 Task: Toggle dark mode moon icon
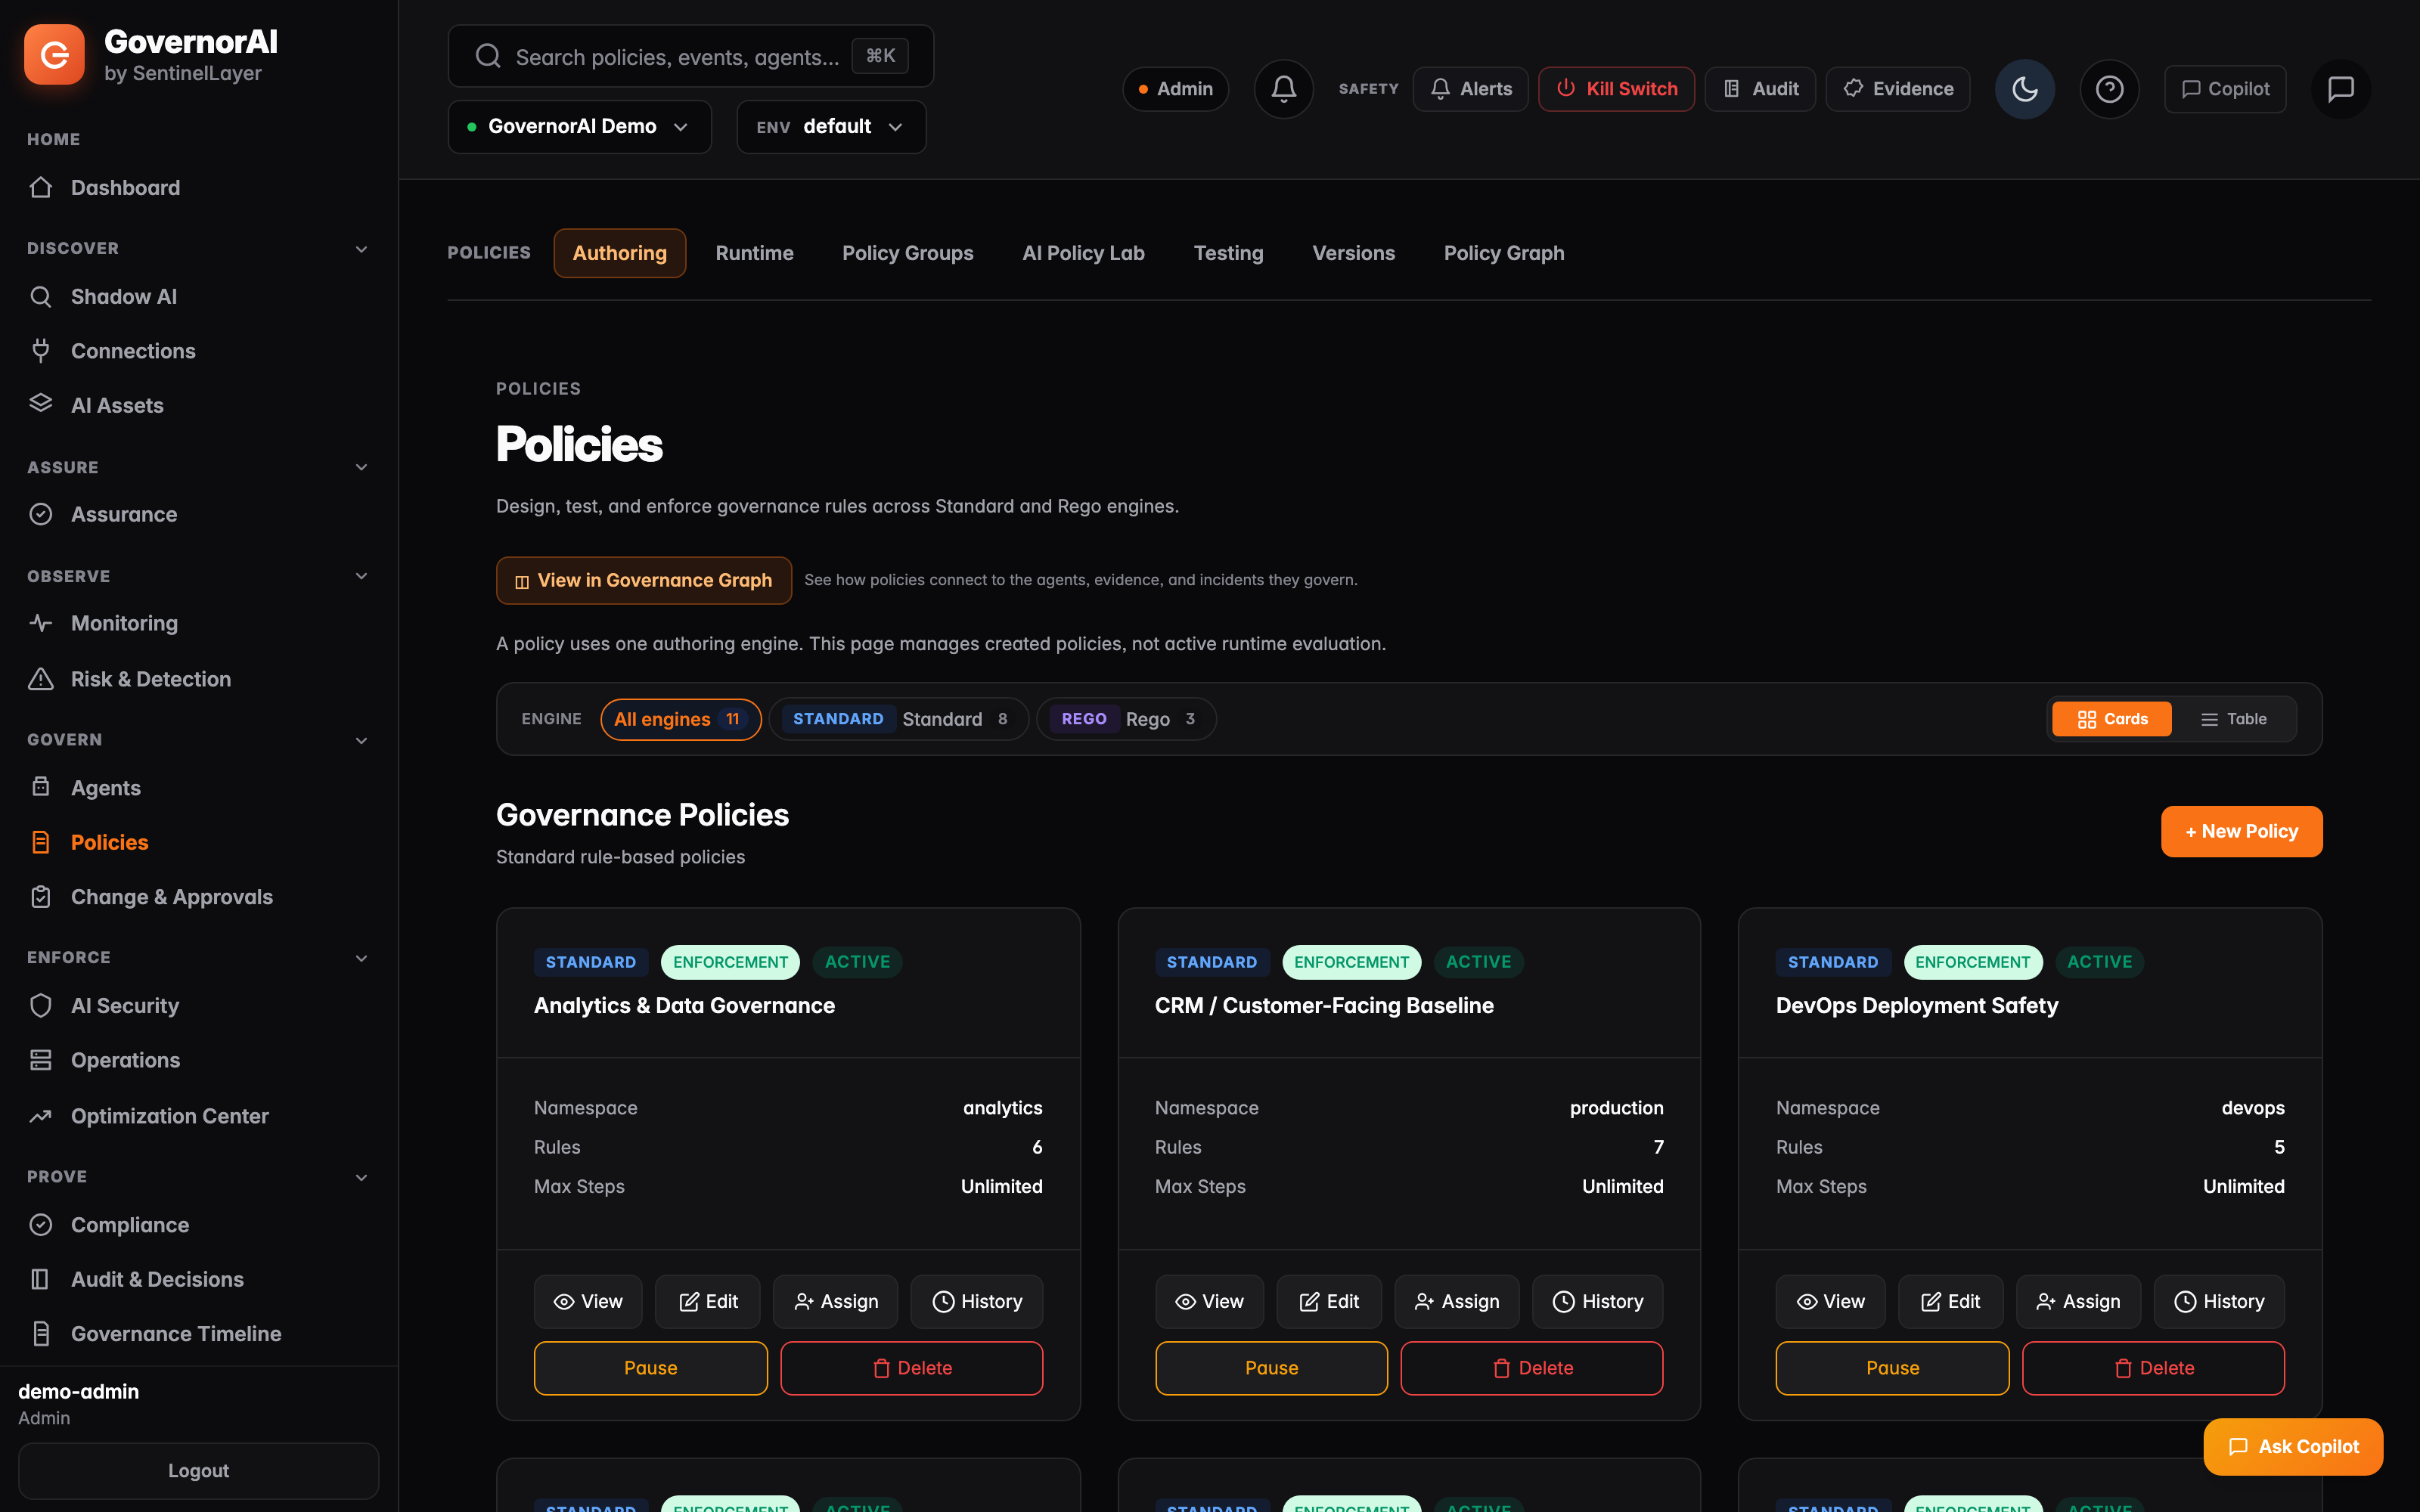point(2024,89)
